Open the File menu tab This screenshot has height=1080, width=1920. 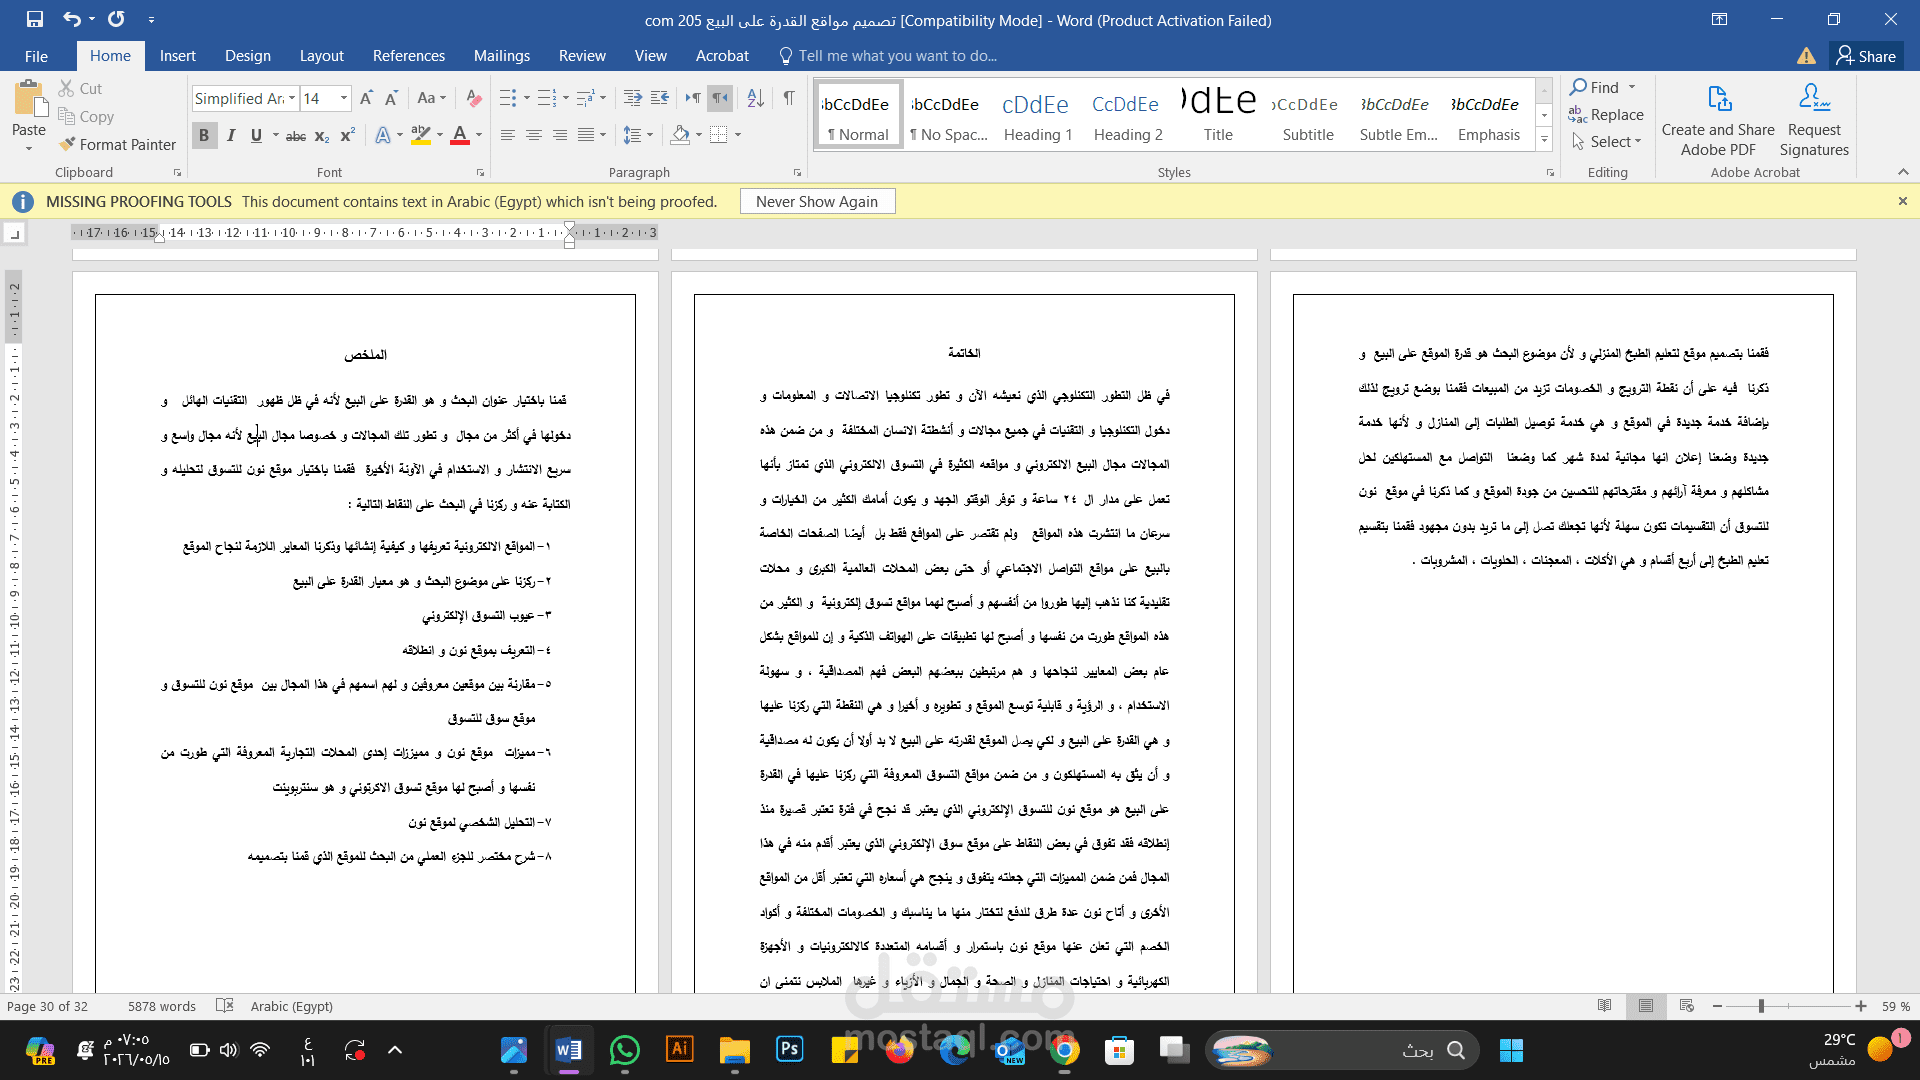click(36, 56)
